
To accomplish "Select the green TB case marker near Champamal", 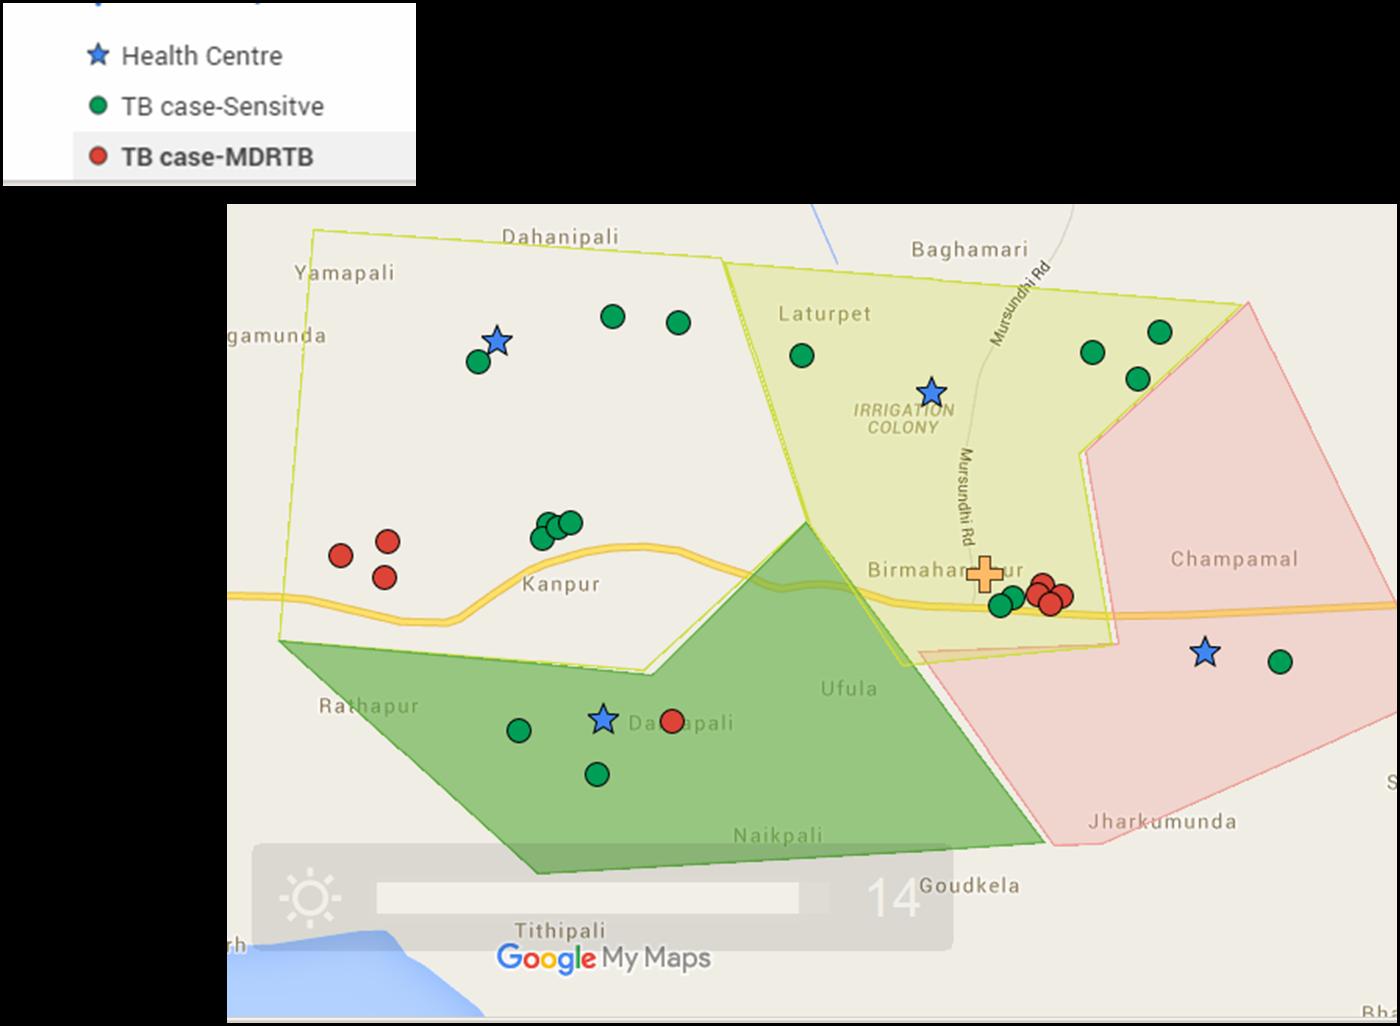I will [x=1280, y=660].
